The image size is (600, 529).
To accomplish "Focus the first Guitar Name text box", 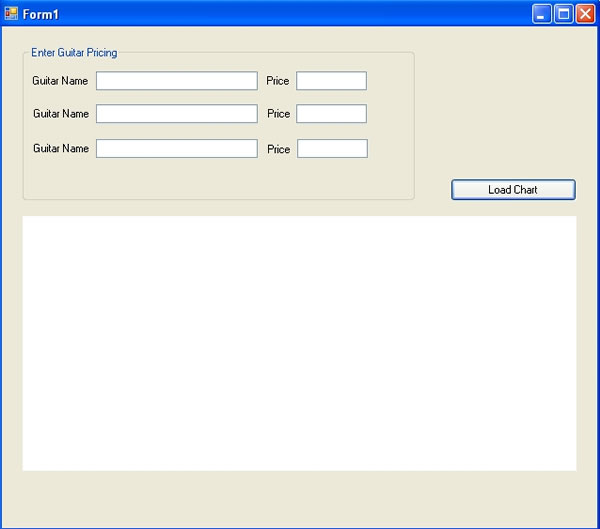I will pos(176,81).
